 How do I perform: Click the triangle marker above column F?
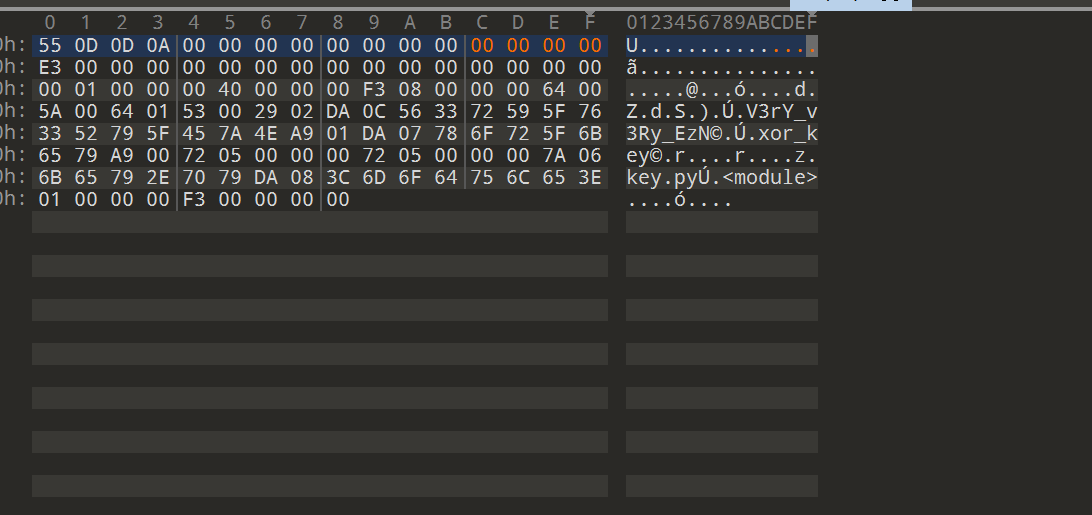coord(590,13)
